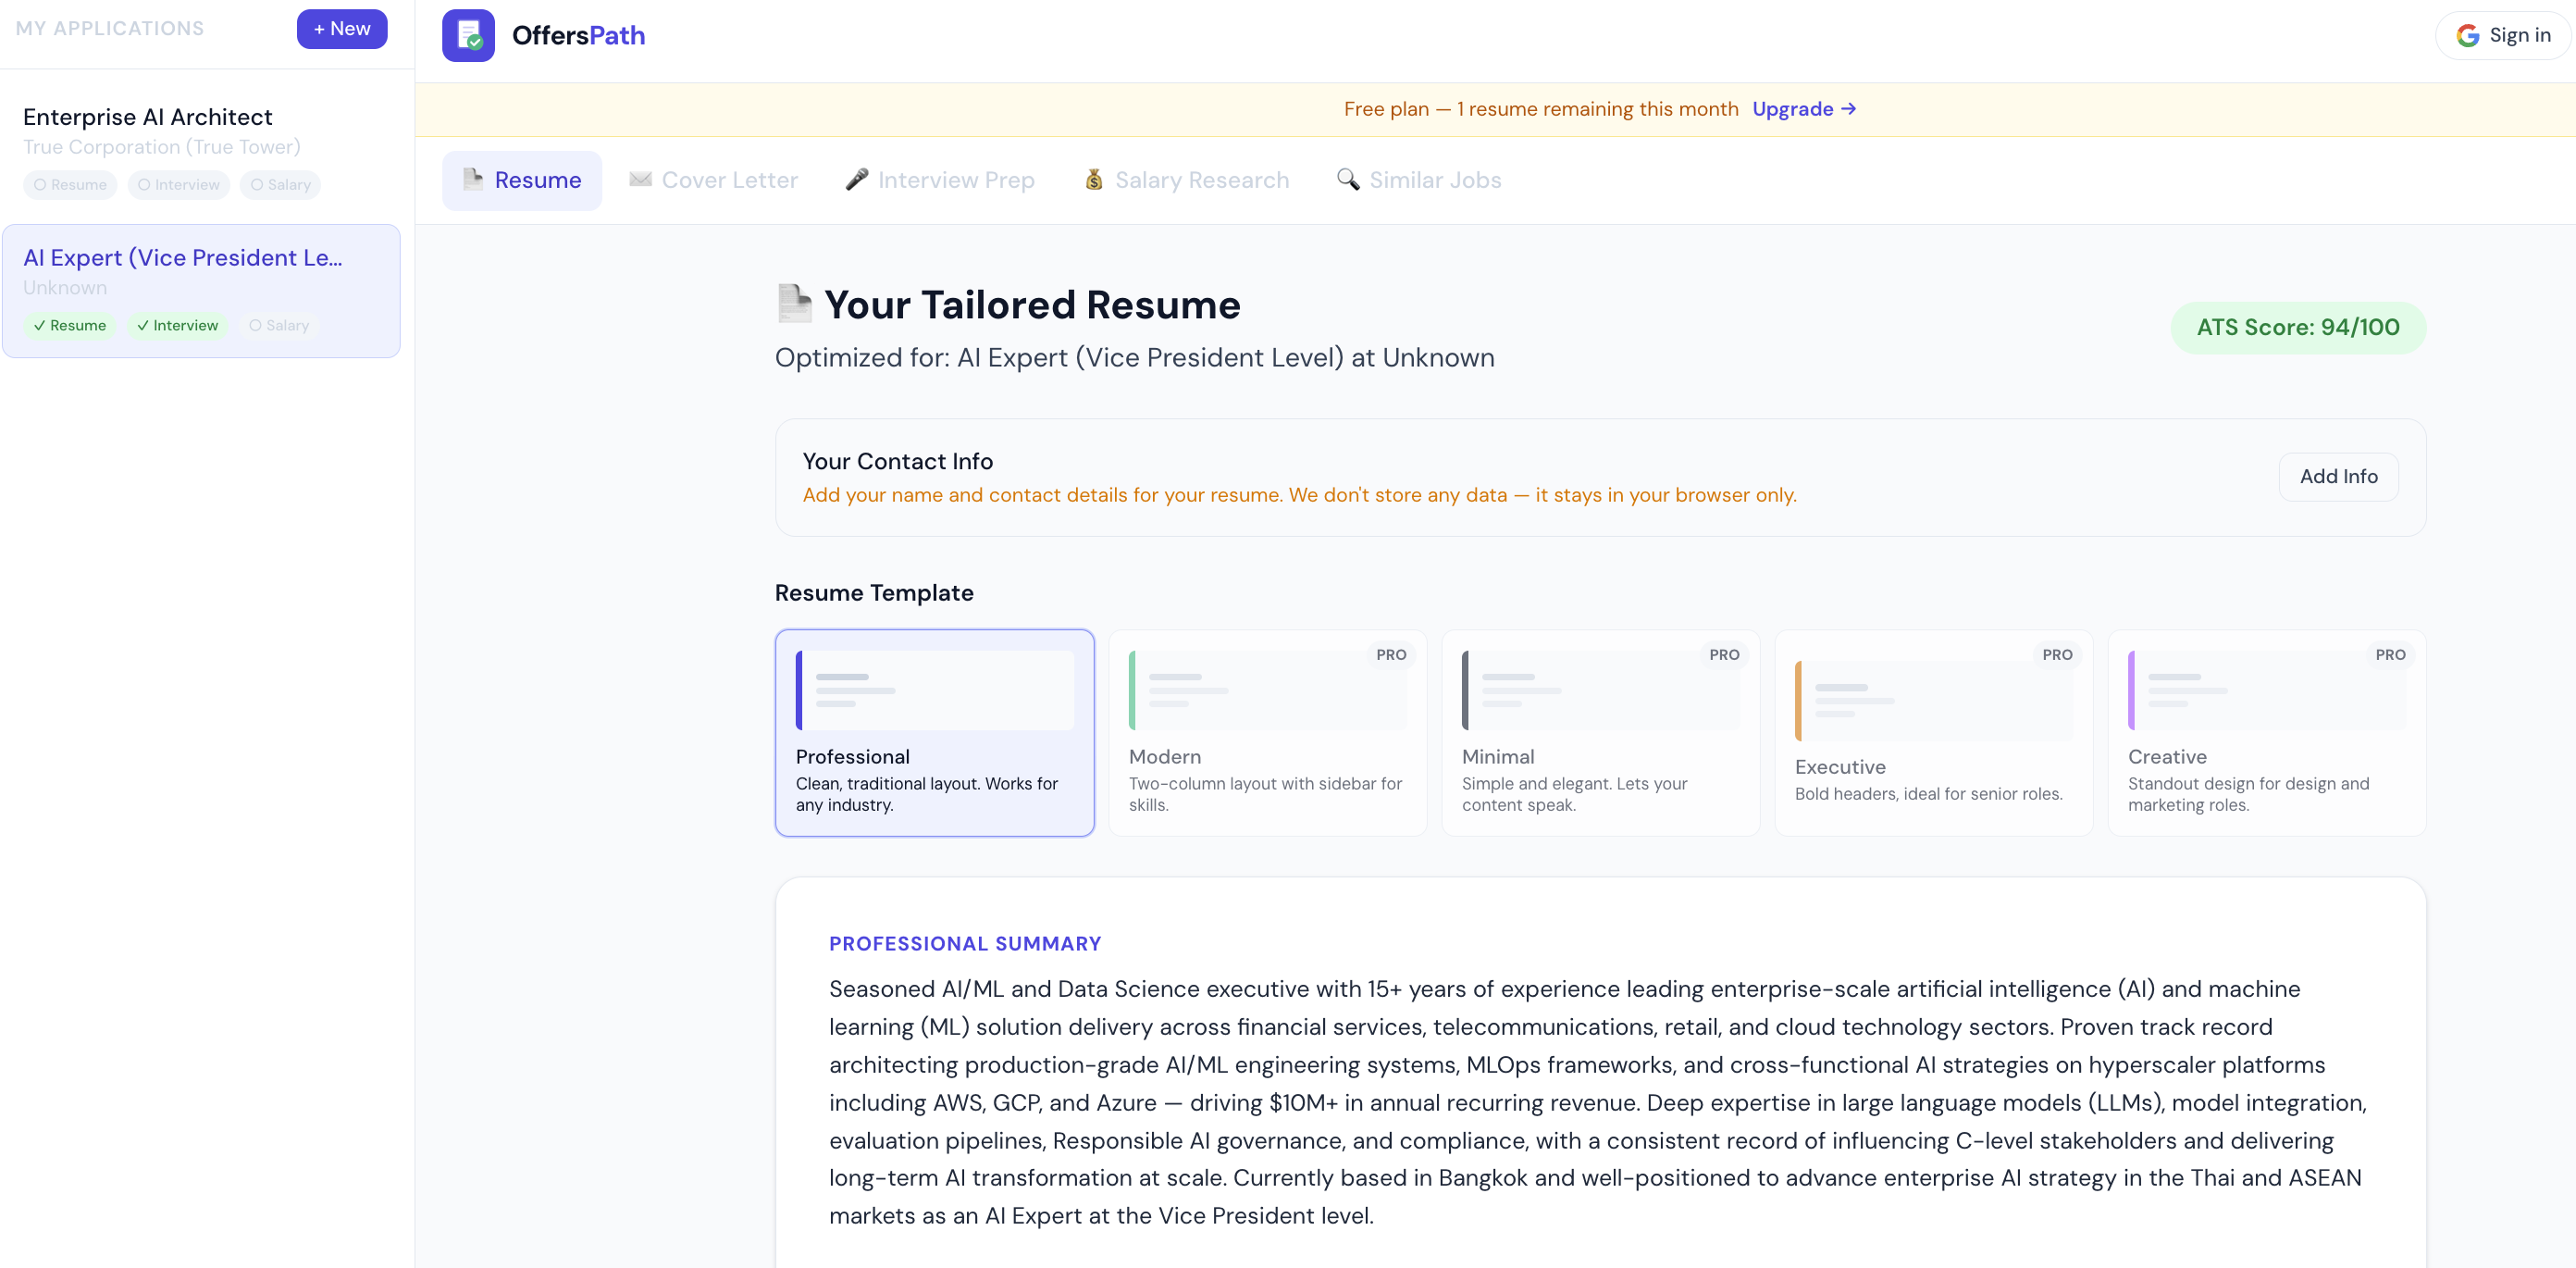
Task: Open the Enterprise AI Architect application
Action: click(148, 118)
